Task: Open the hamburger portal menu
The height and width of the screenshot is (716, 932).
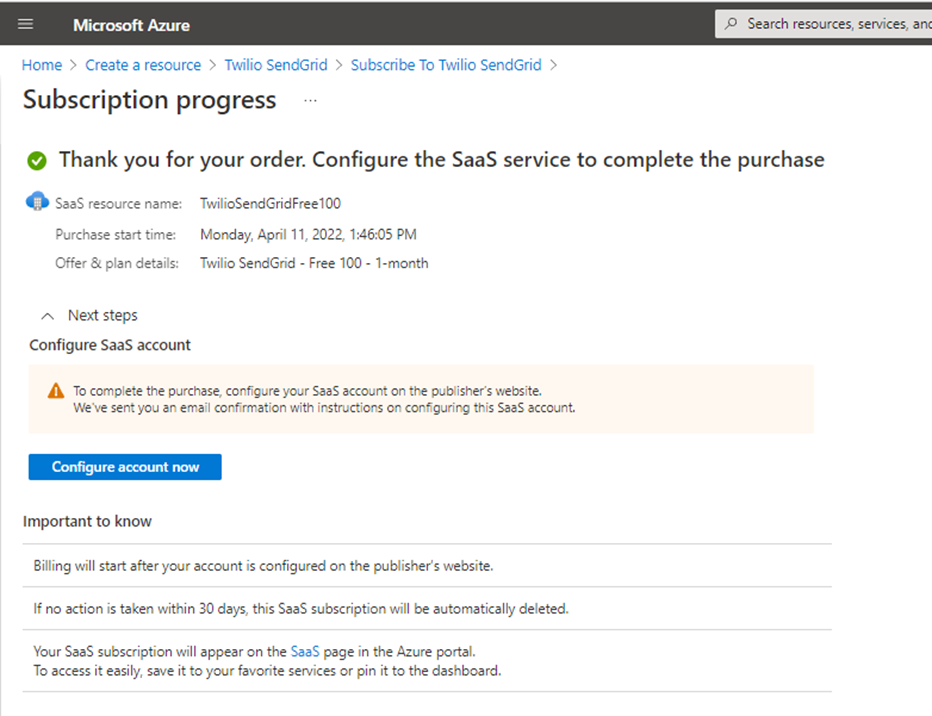Action: coord(26,24)
